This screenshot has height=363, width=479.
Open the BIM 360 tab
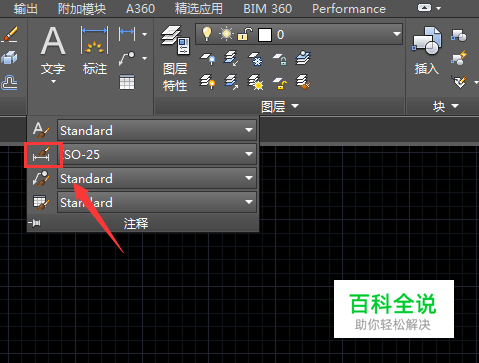267,9
